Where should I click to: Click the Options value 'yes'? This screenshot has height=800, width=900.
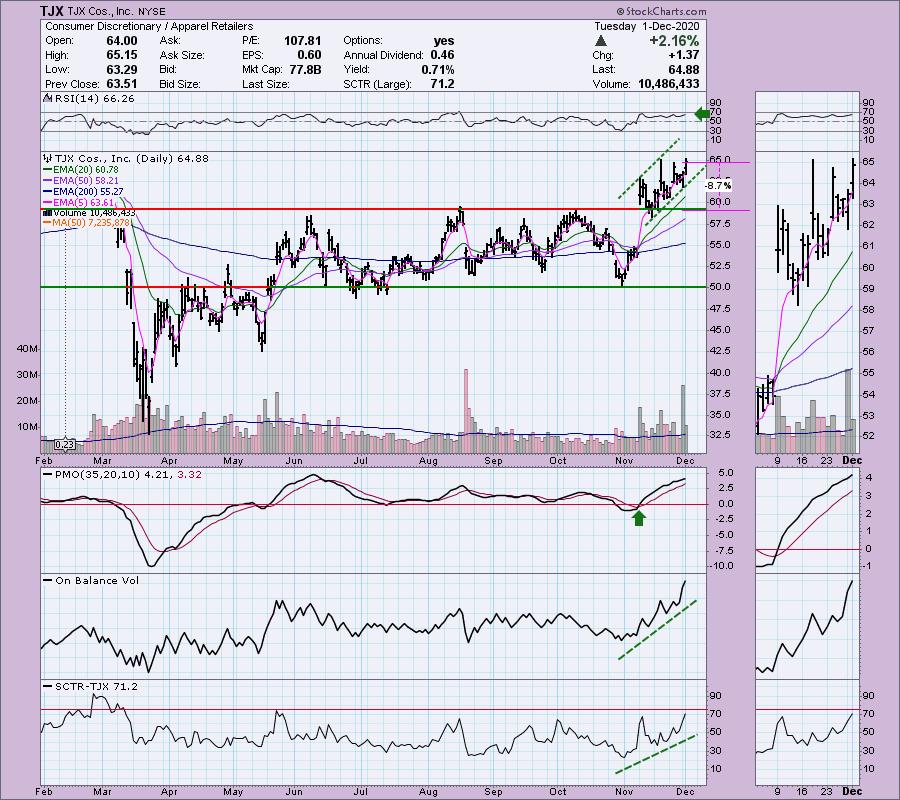(x=444, y=41)
